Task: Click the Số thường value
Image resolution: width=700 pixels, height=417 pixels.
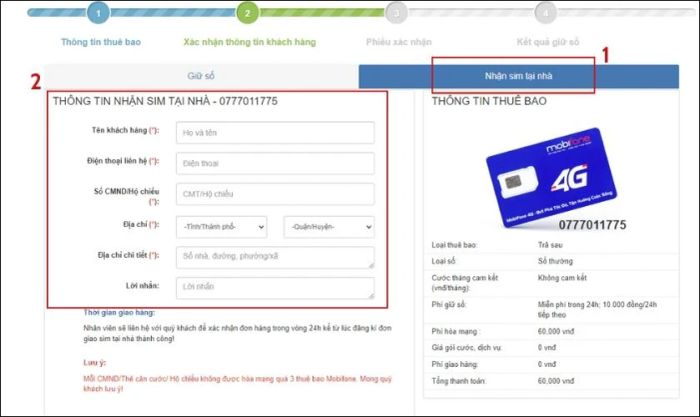Action: (555, 261)
